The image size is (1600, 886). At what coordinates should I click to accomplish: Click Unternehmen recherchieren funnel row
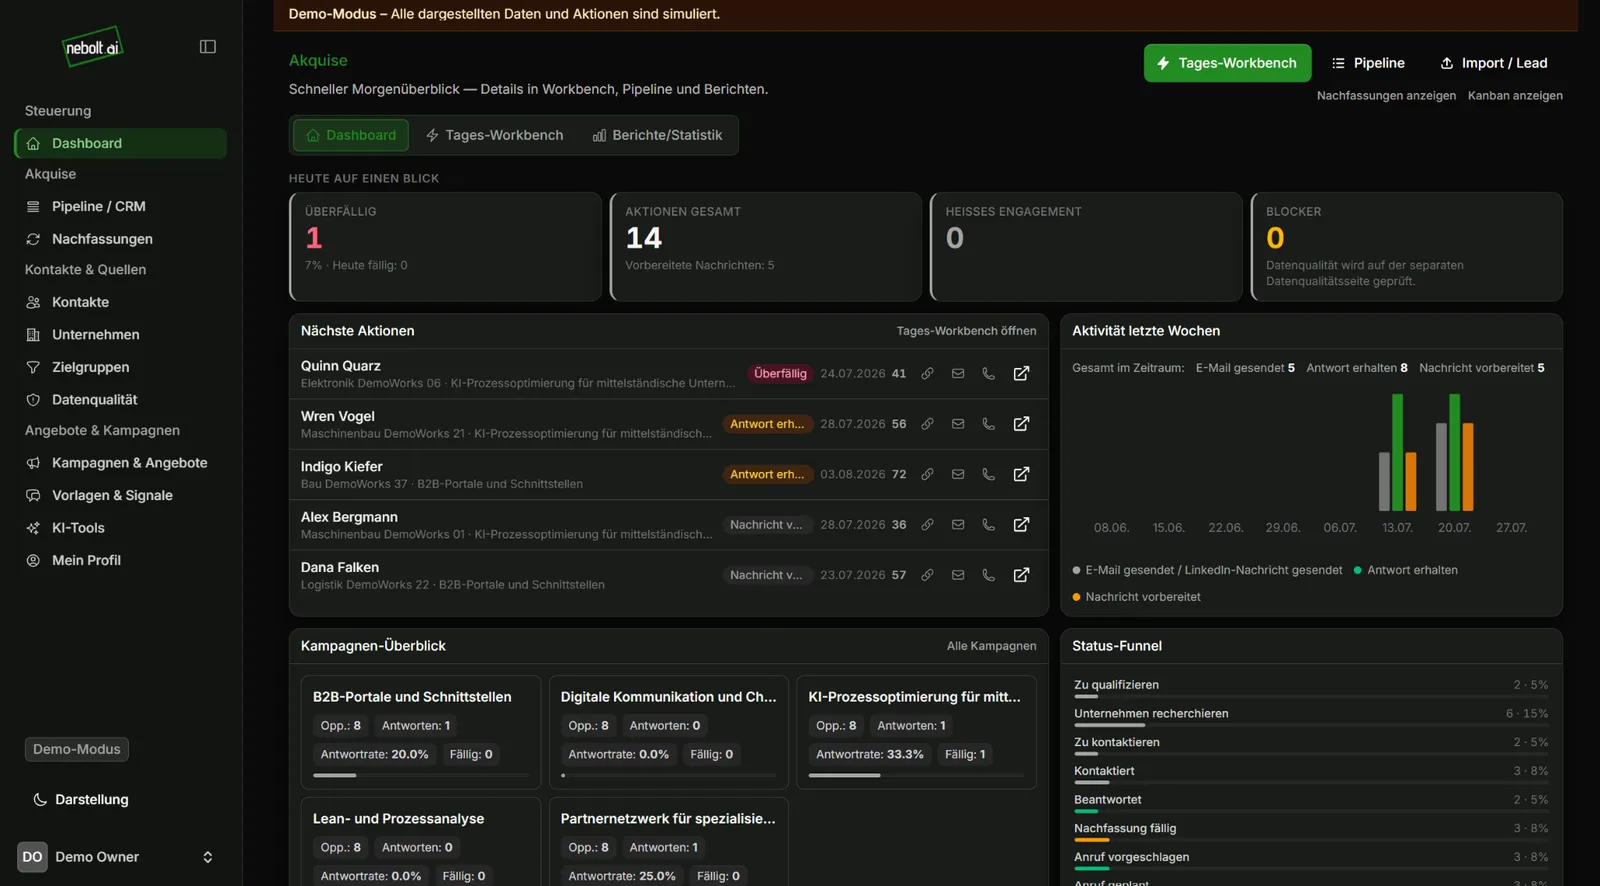tap(1311, 716)
